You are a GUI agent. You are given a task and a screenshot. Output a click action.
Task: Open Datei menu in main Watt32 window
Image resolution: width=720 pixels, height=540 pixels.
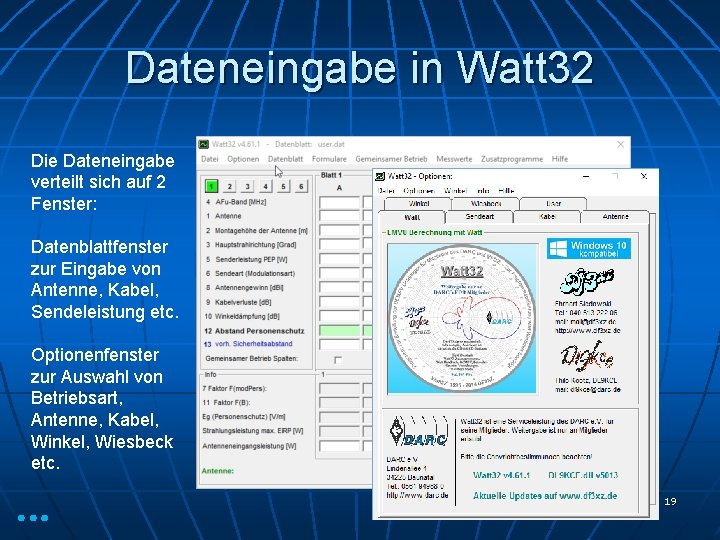[209, 159]
